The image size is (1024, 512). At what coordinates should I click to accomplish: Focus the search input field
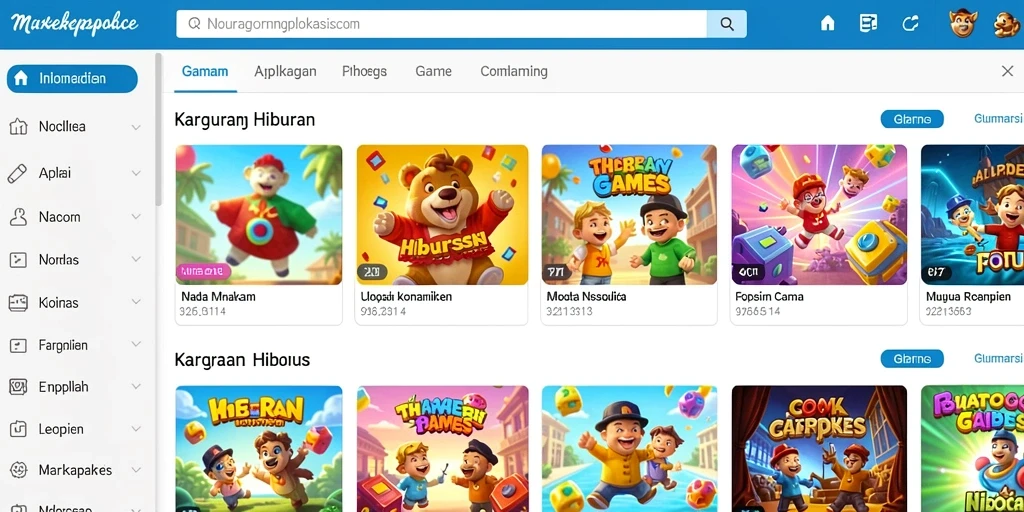tap(442, 24)
